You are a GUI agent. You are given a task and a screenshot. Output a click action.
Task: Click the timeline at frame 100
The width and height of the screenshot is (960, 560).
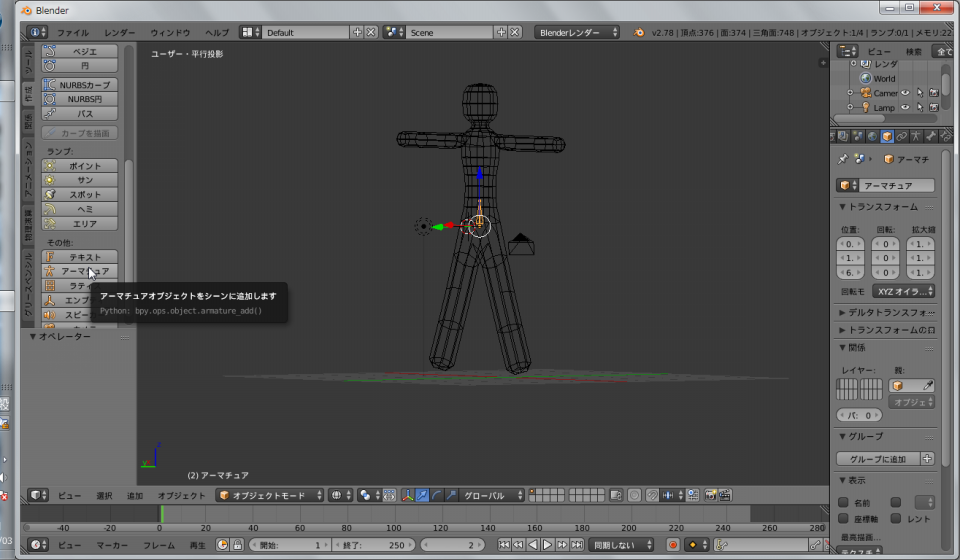[x=395, y=513]
